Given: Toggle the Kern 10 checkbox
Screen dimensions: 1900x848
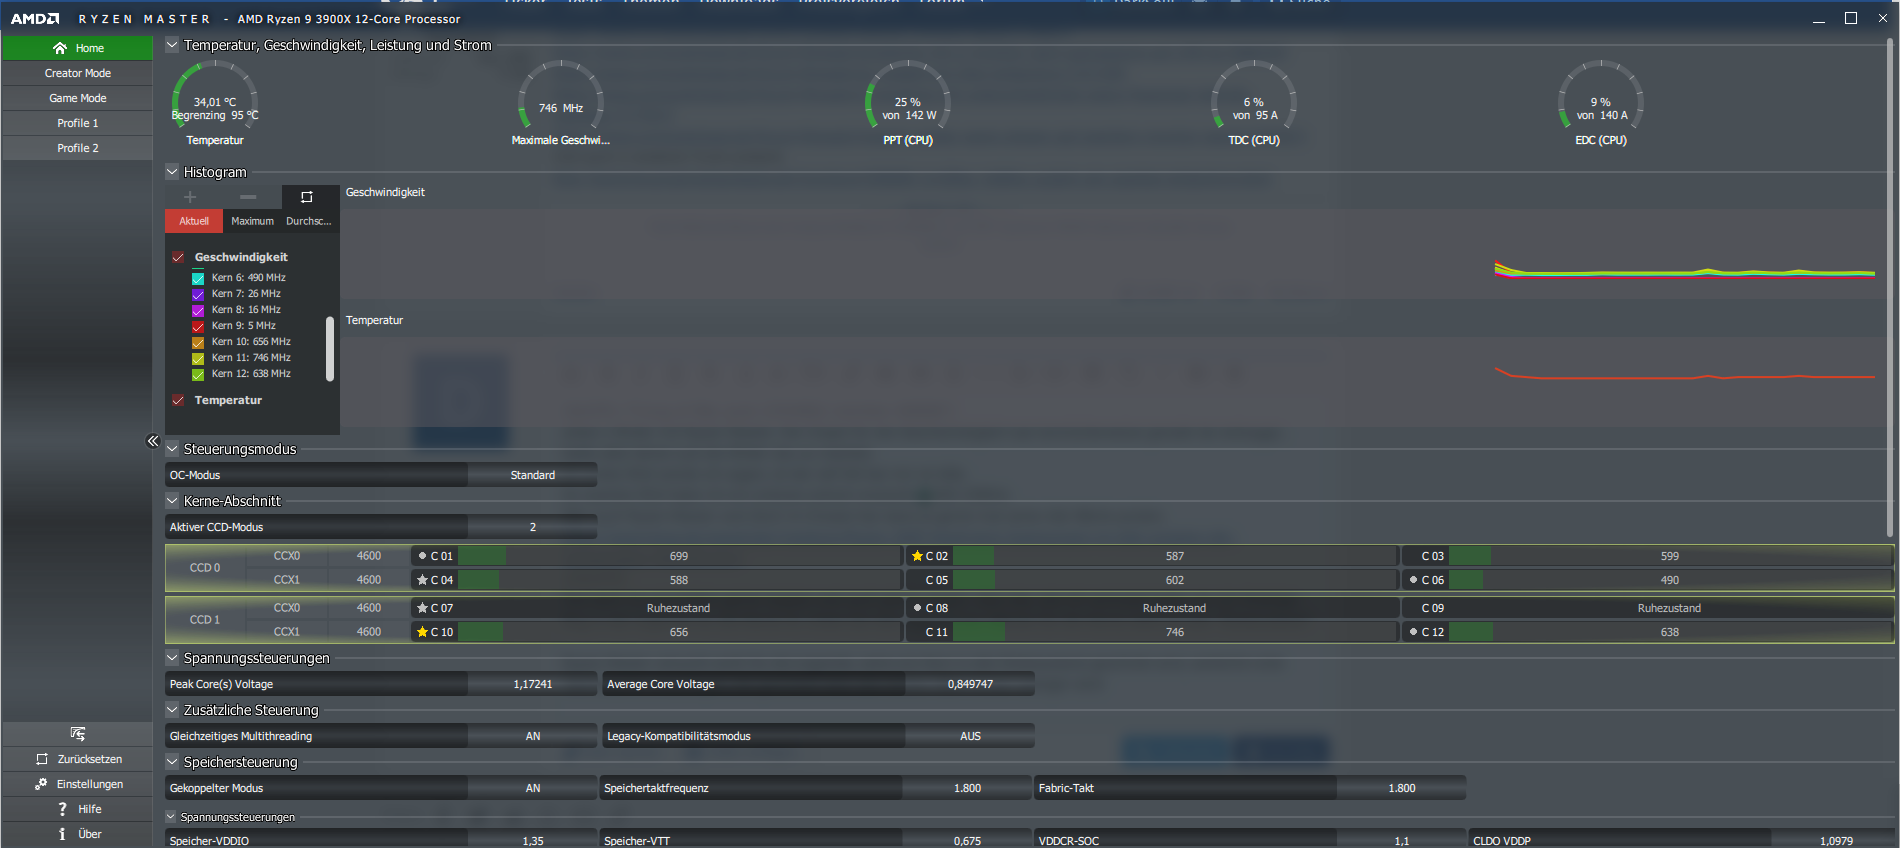Looking at the screenshot, I should [x=198, y=342].
